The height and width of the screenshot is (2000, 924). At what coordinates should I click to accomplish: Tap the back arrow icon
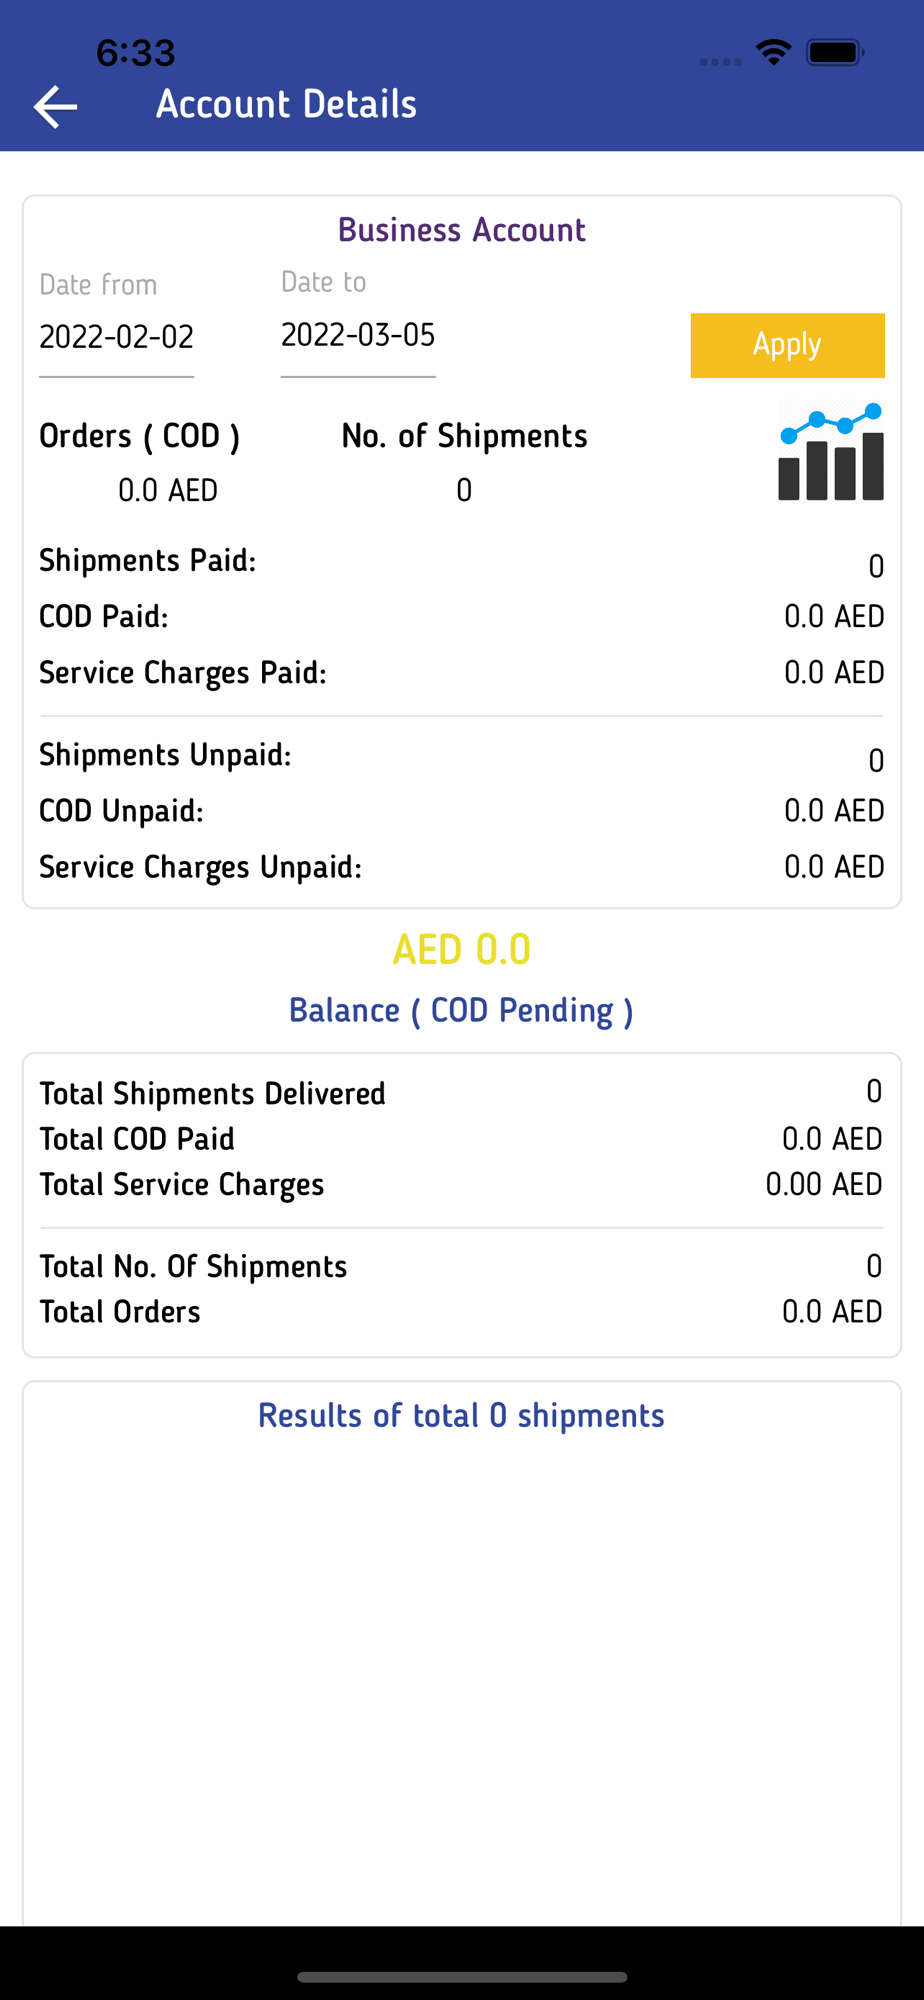point(56,106)
